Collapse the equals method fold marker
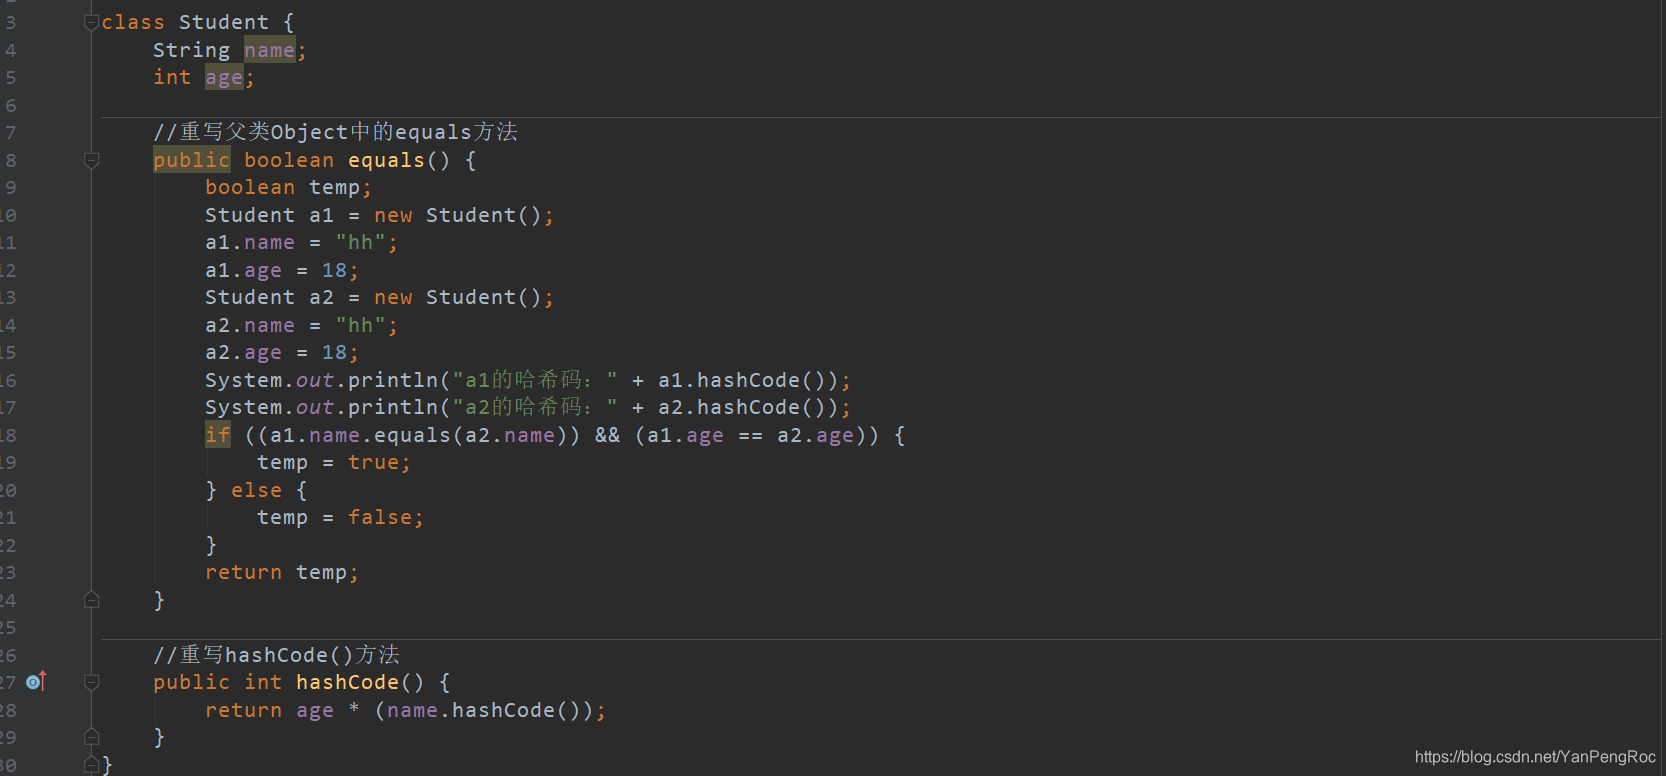 click(91, 160)
